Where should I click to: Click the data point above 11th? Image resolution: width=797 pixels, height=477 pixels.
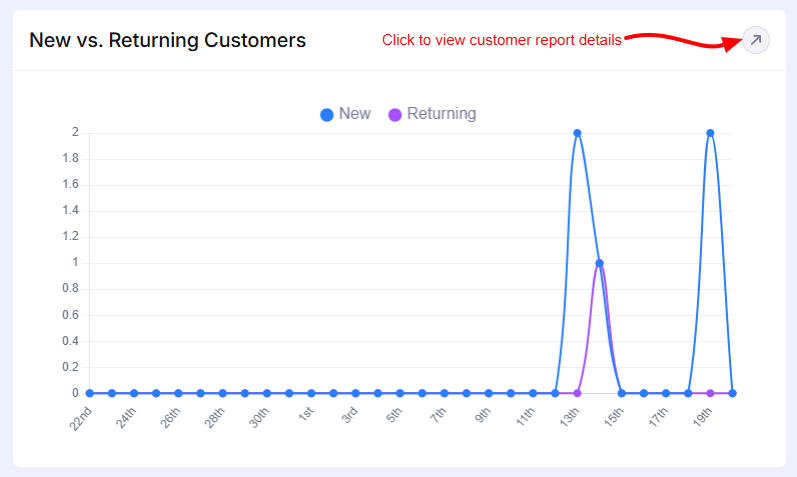pos(533,393)
